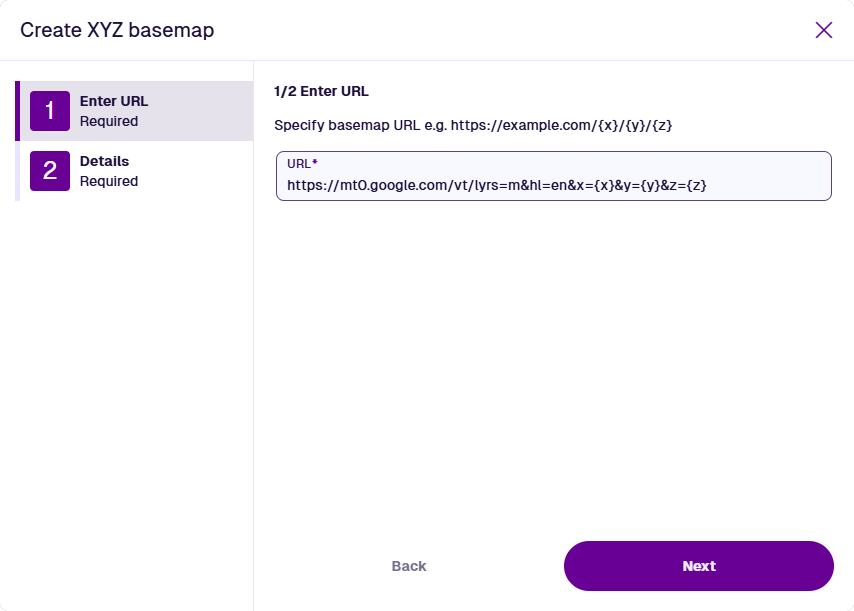
Task: Click the Specify basemap URL instruction text
Action: tap(360, 125)
